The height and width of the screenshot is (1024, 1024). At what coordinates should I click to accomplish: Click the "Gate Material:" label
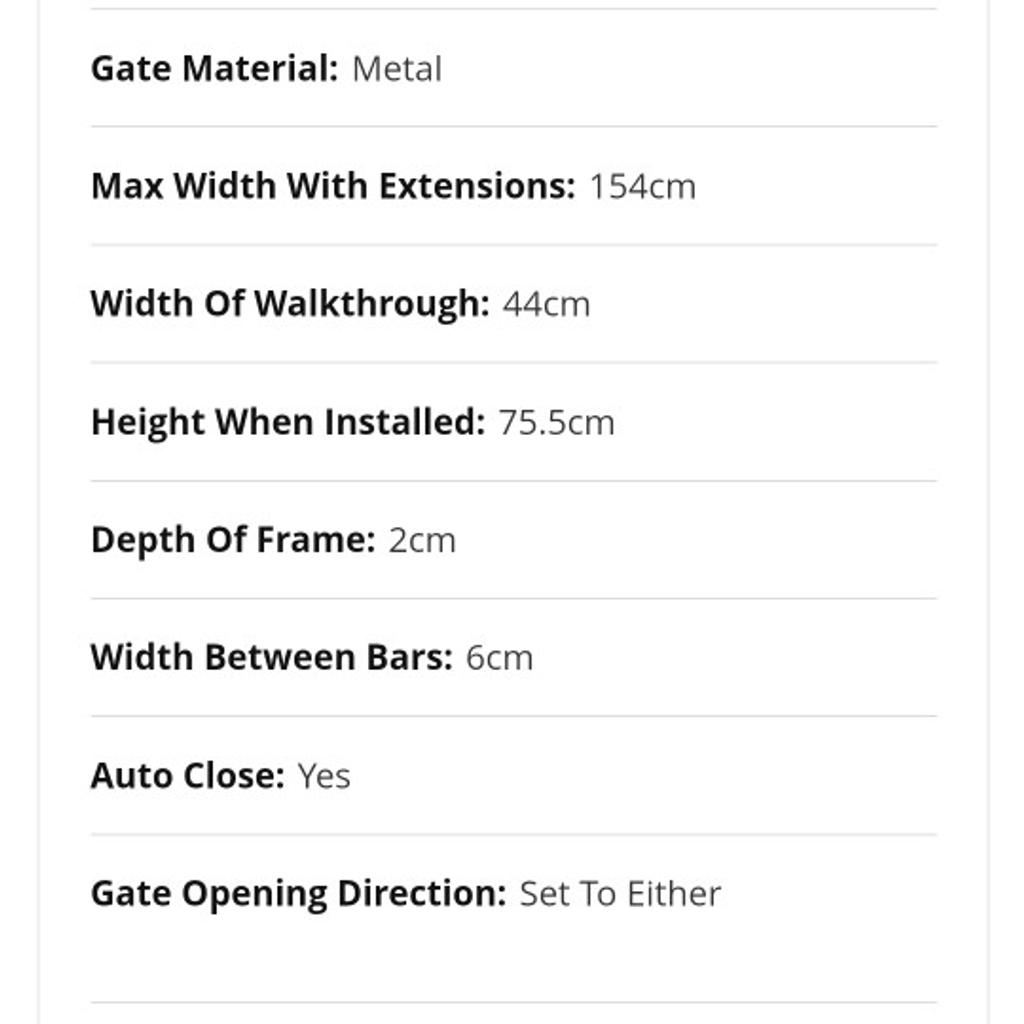click(214, 69)
